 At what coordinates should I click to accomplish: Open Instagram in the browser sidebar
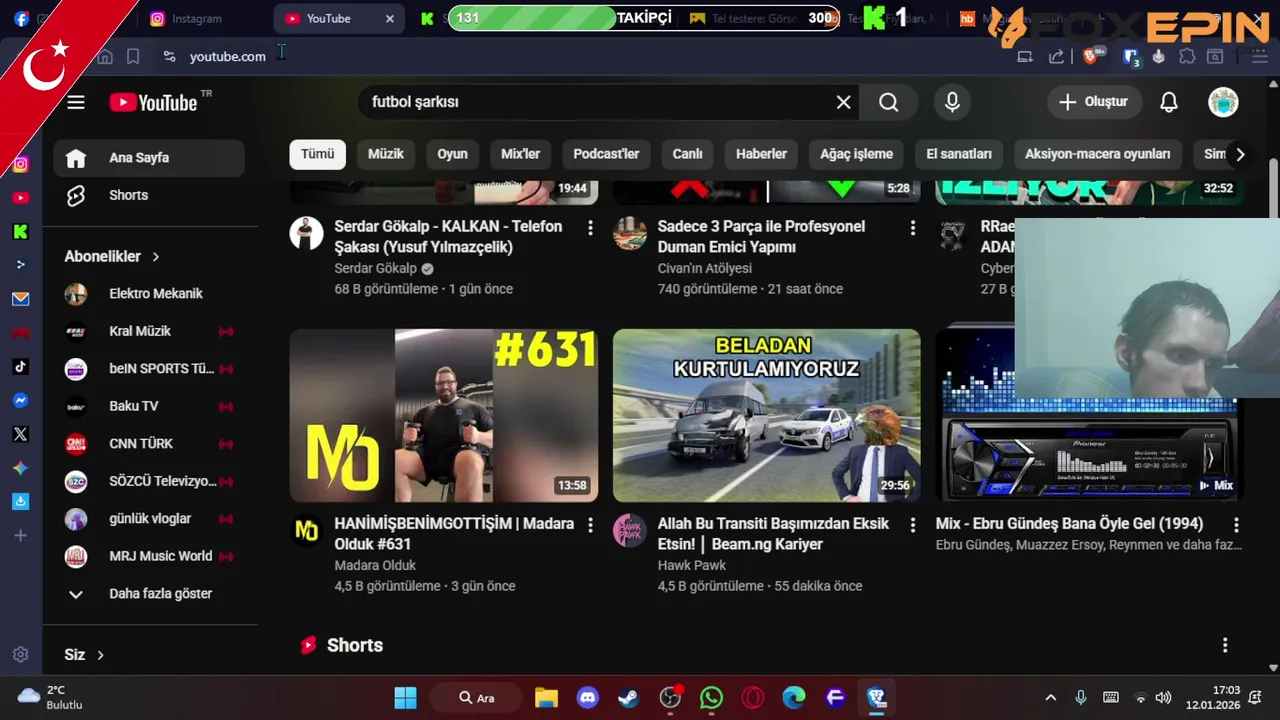[20, 164]
